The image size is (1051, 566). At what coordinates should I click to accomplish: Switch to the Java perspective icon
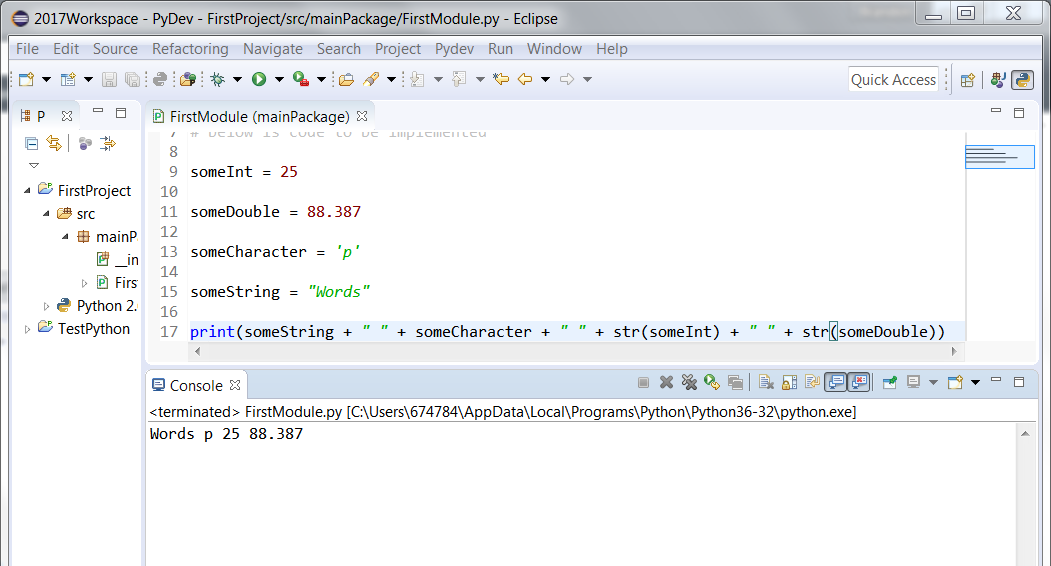point(998,80)
